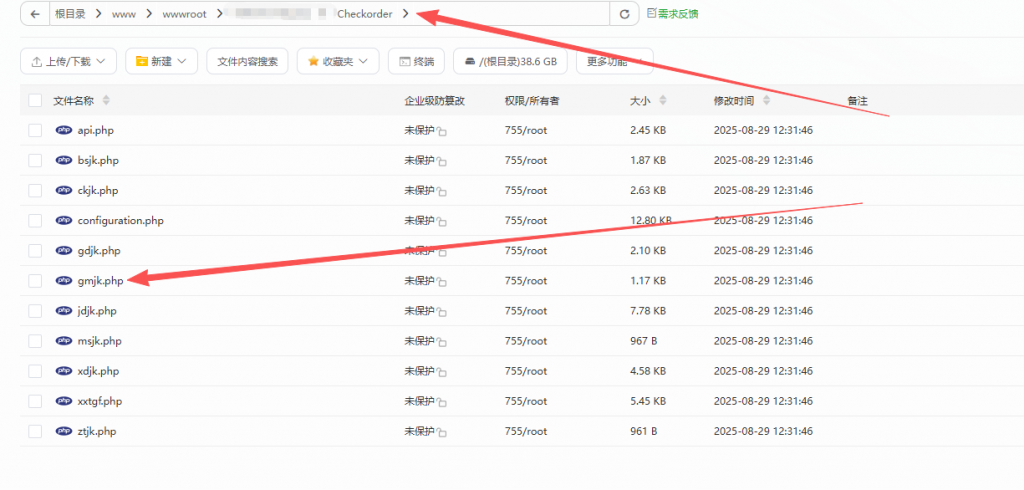Click the sort arrows beside 文件名称 header
Image resolution: width=1024 pixels, height=490 pixels.
point(107,101)
